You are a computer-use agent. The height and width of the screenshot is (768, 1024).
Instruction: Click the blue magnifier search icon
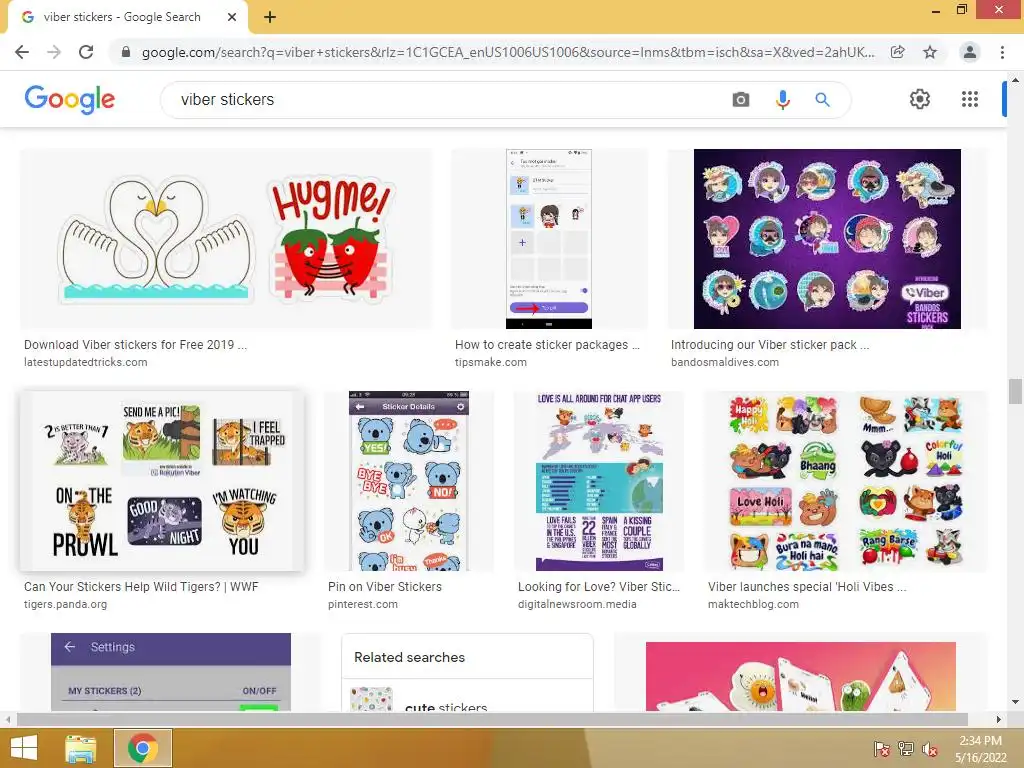point(822,100)
